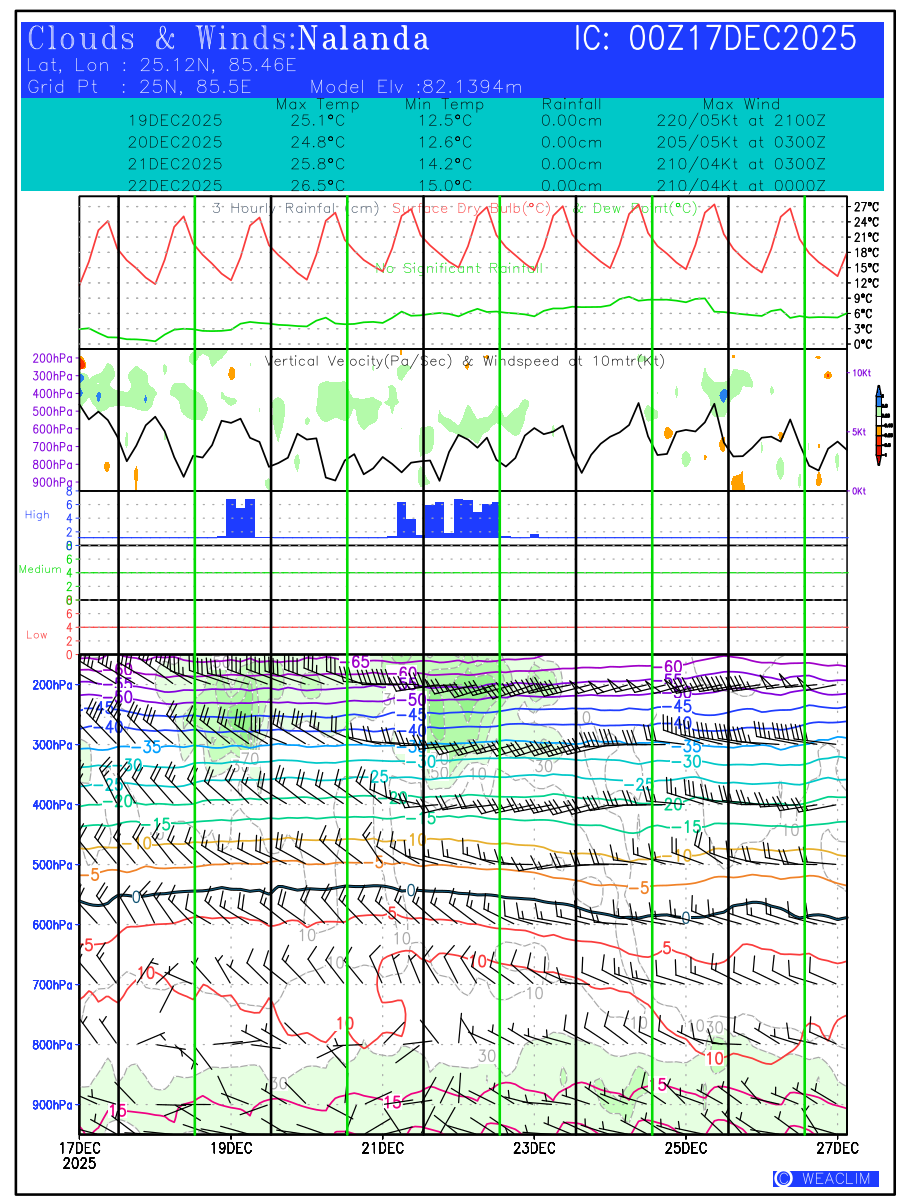
Task: Click the 12.5°C min temperature value
Action: tap(444, 120)
